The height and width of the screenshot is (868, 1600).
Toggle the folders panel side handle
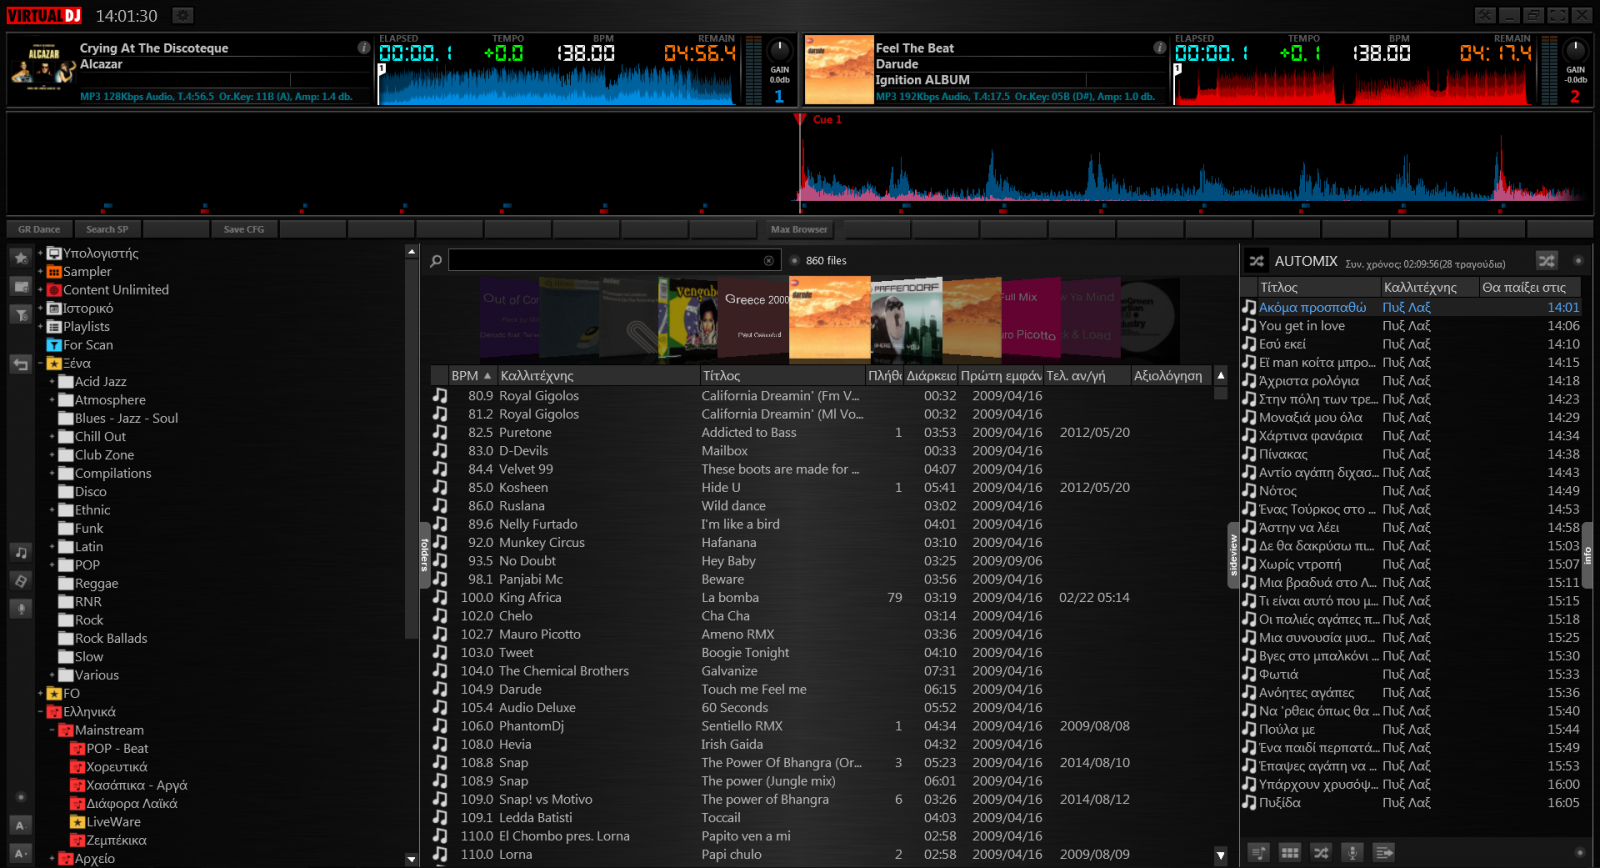(425, 553)
